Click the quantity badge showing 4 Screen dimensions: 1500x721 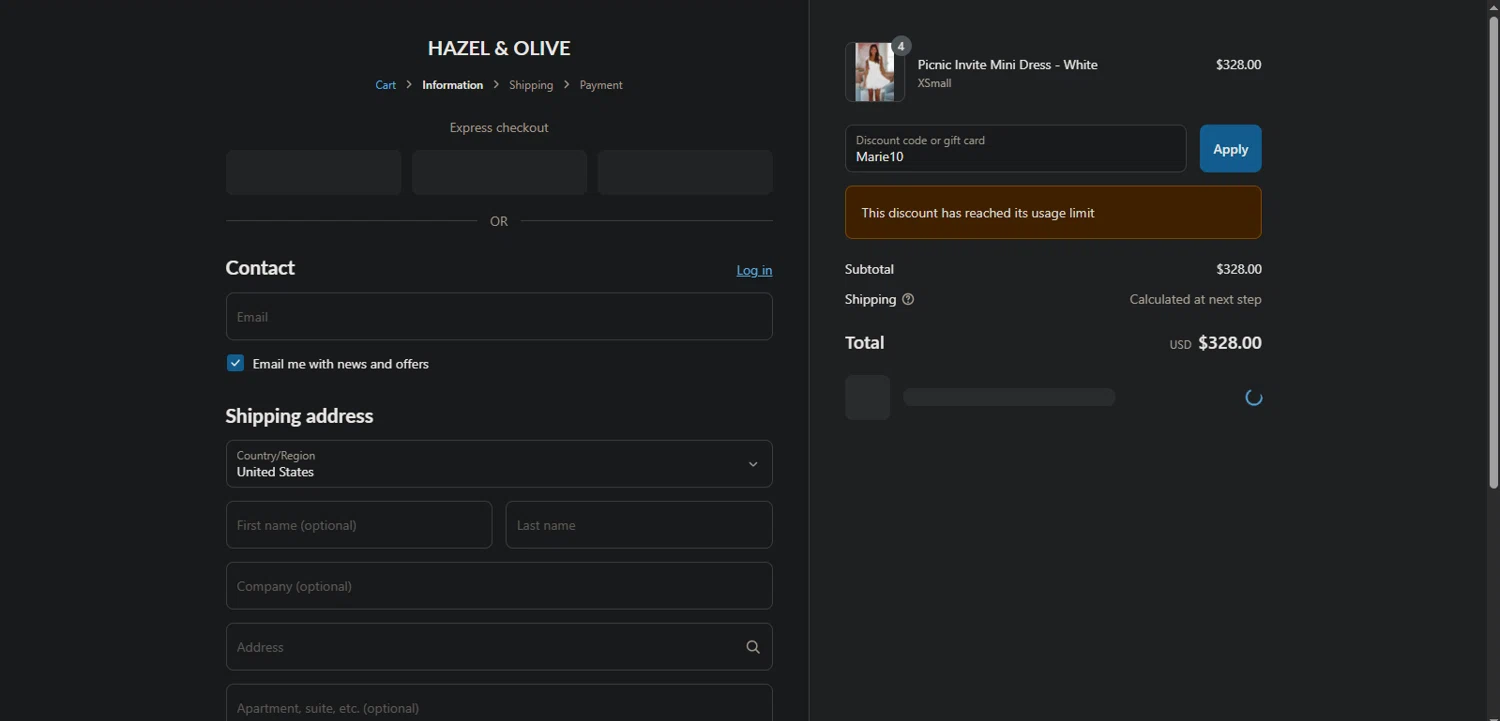click(901, 46)
